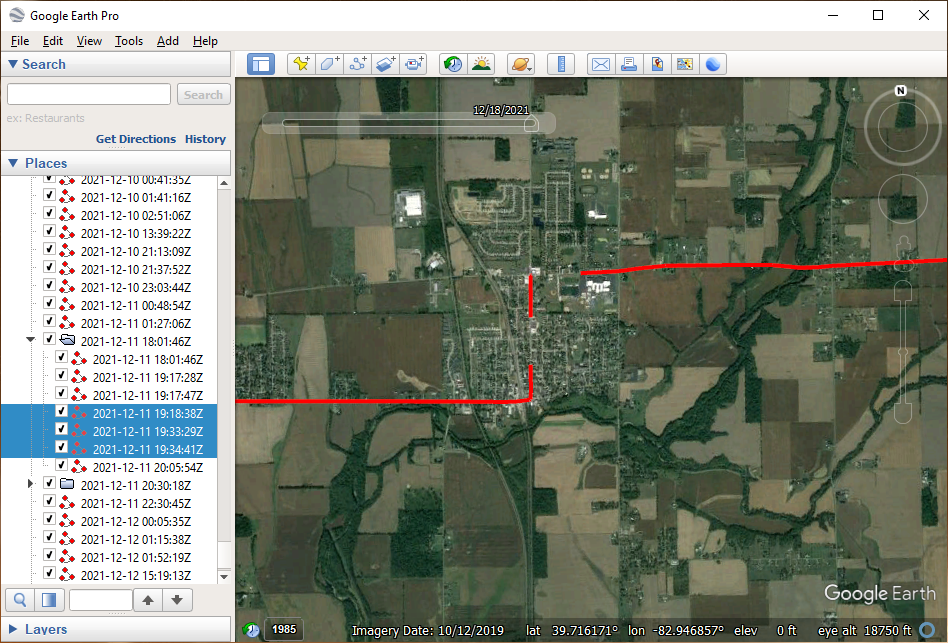Show historical imagery clock icon in toolbar
This screenshot has width=948, height=643.
(453, 64)
